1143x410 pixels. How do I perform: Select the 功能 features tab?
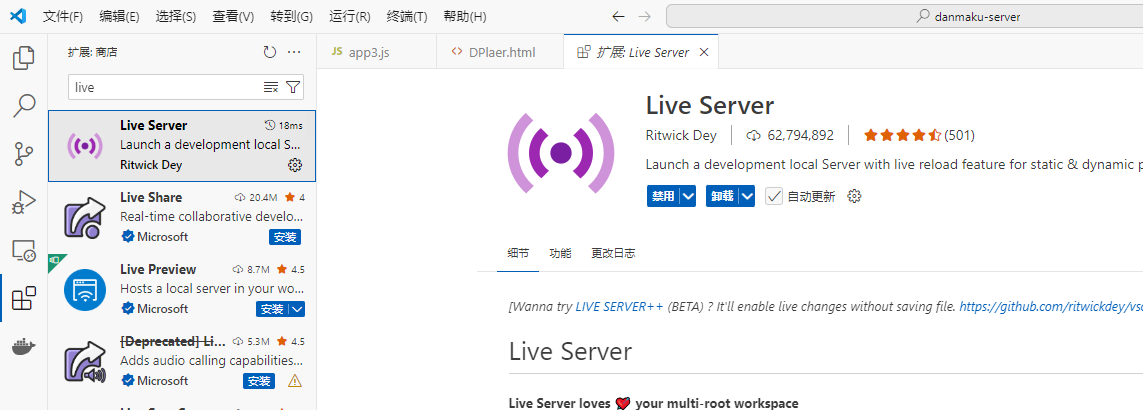tap(561, 253)
